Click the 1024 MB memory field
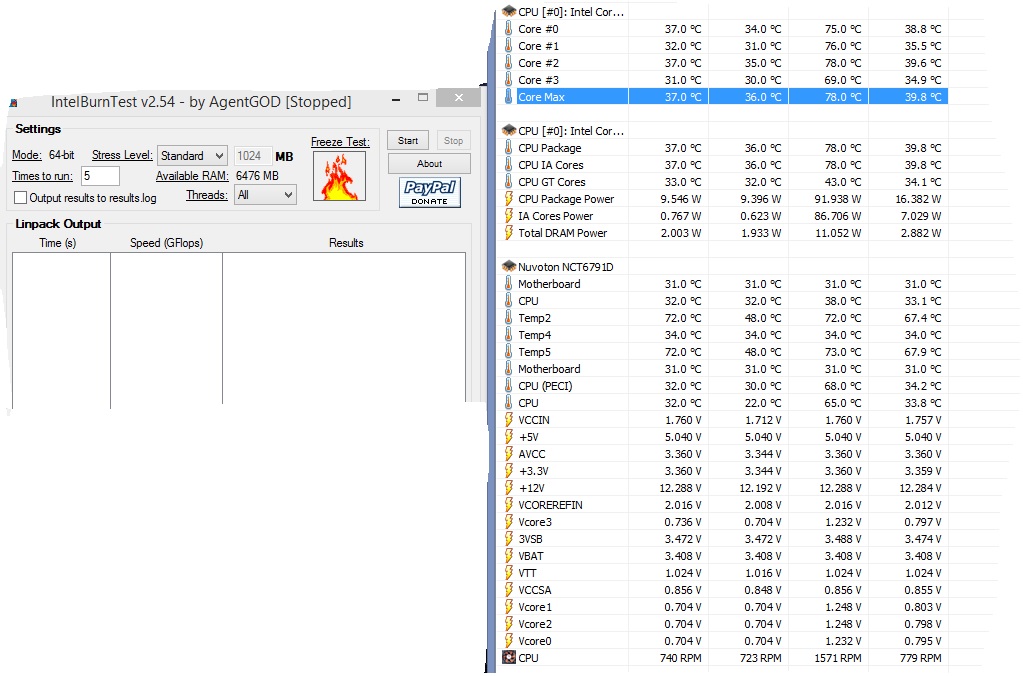The image size is (1023, 676). pyautogui.click(x=252, y=156)
